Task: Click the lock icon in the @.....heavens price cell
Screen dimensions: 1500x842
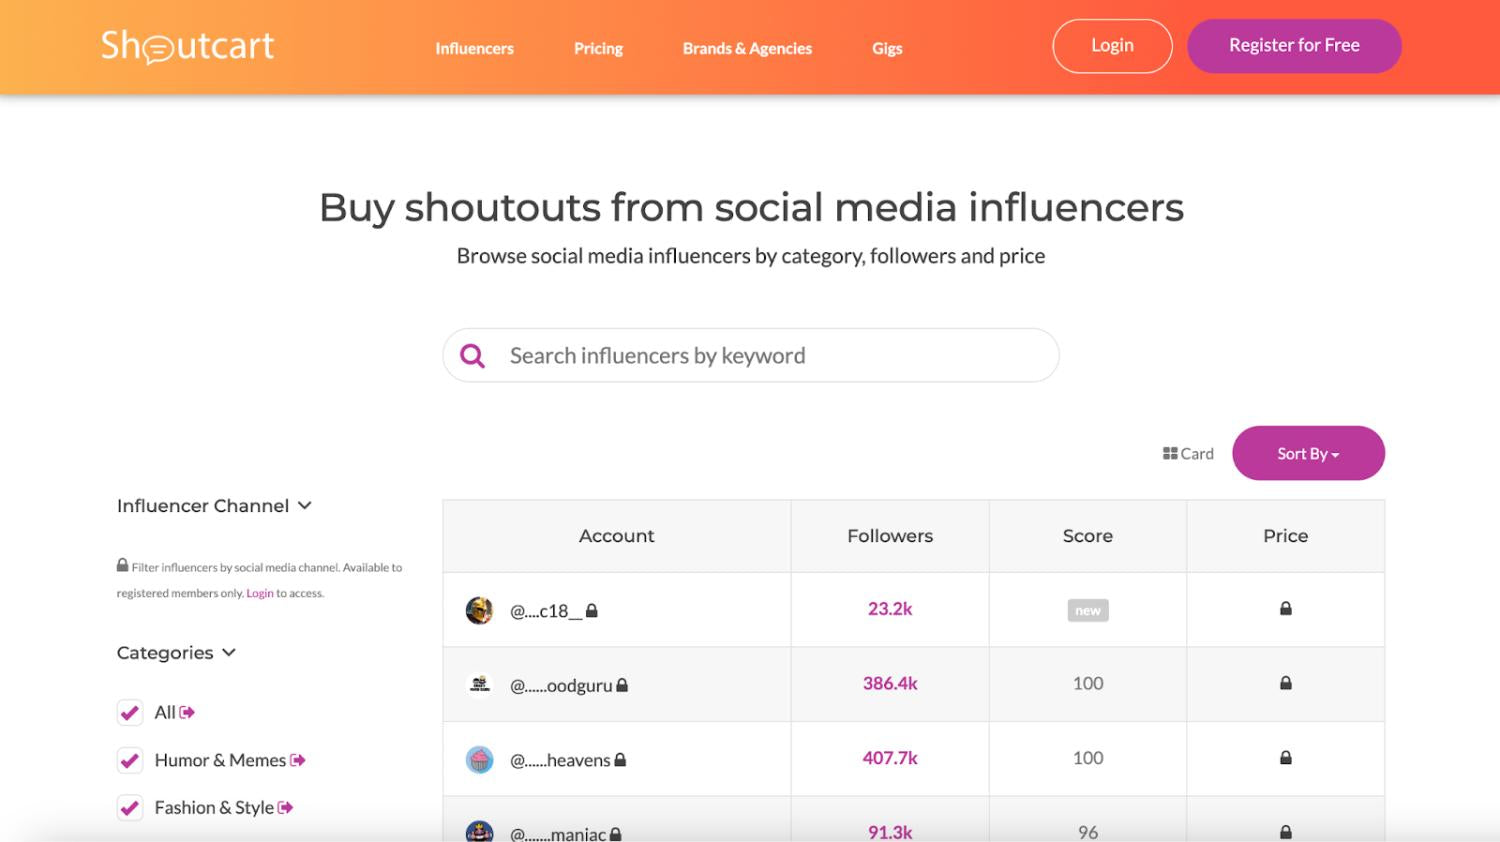Action: point(1286,758)
